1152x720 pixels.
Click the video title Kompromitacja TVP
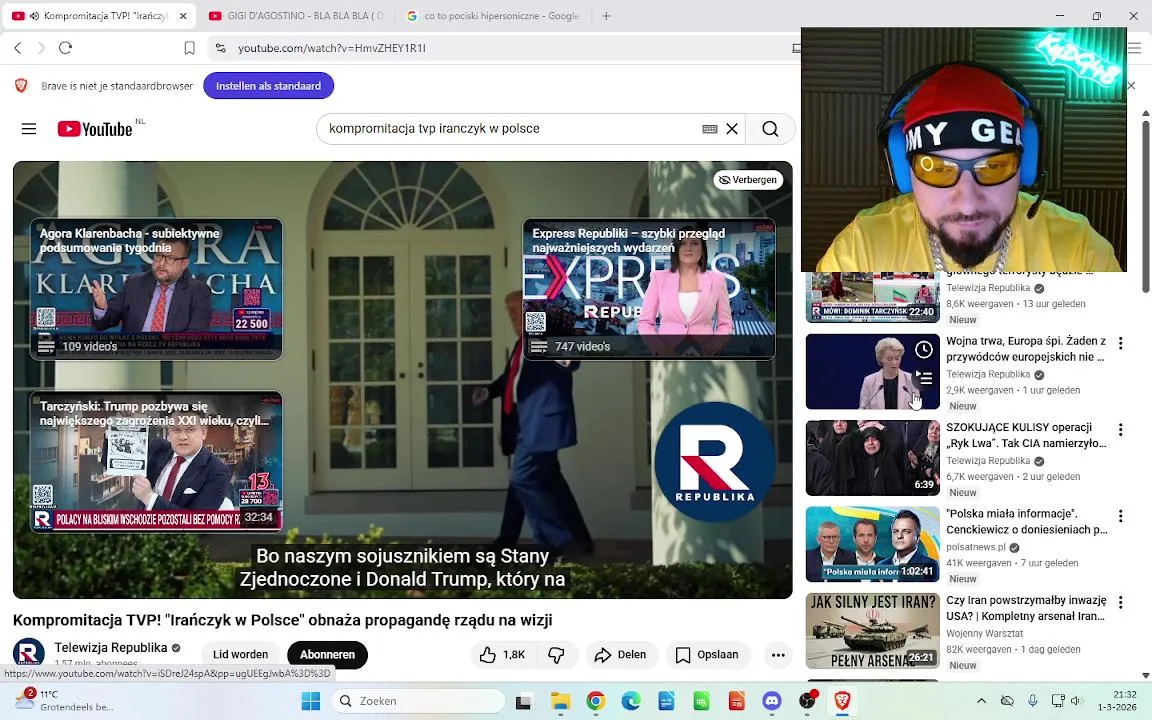[x=282, y=620]
